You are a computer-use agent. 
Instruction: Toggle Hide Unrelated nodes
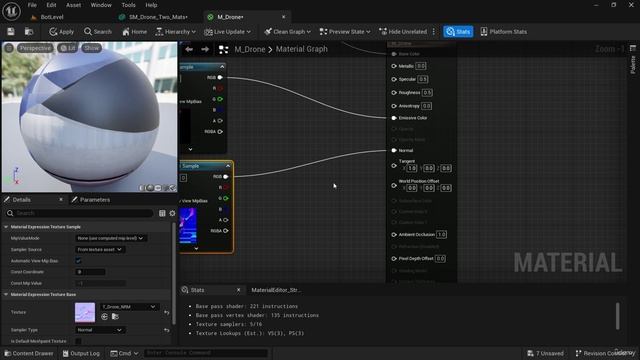pos(403,32)
